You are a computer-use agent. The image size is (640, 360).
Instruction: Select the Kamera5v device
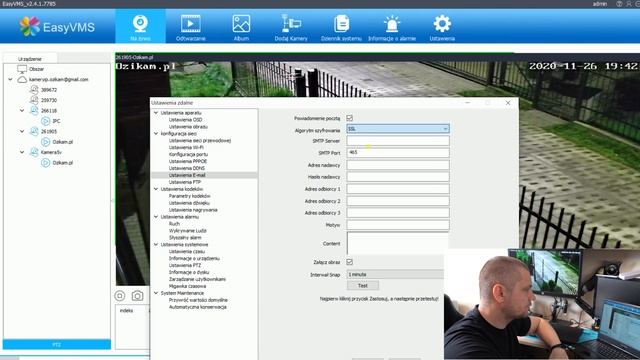(x=51, y=152)
